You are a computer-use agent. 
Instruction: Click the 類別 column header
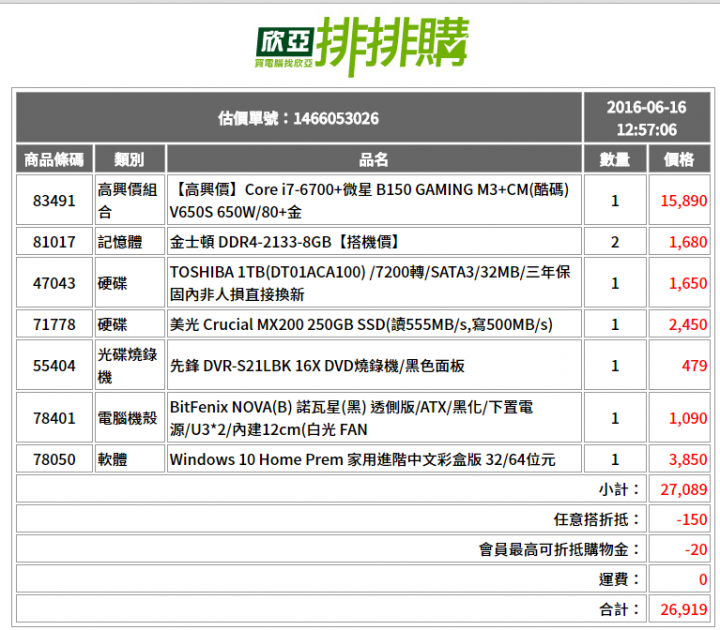coord(129,159)
